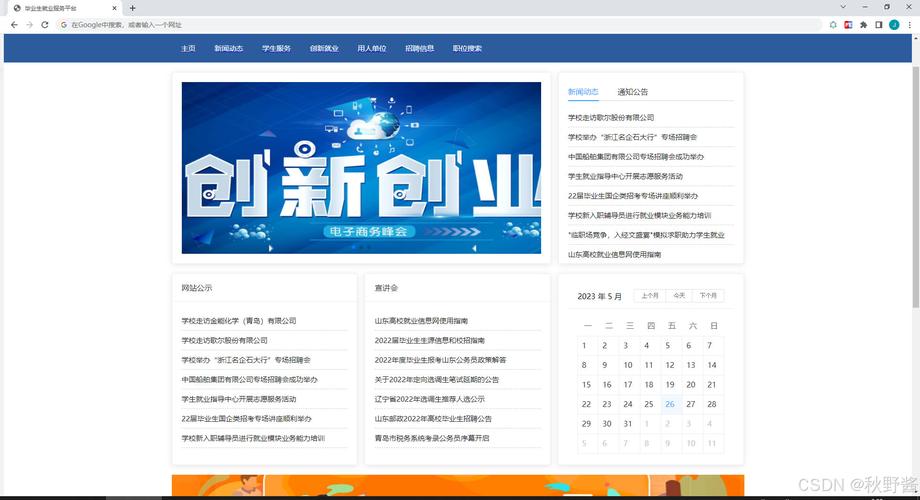
Task: Open 学生服务 in the navigation bar
Action: pos(276,48)
